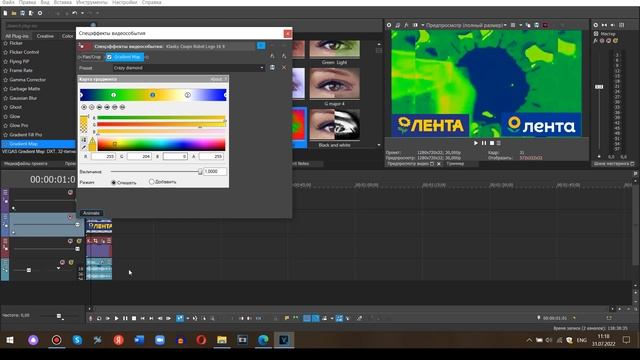Click the Animate button
Screen dimensions: 640x360
click(x=91, y=213)
